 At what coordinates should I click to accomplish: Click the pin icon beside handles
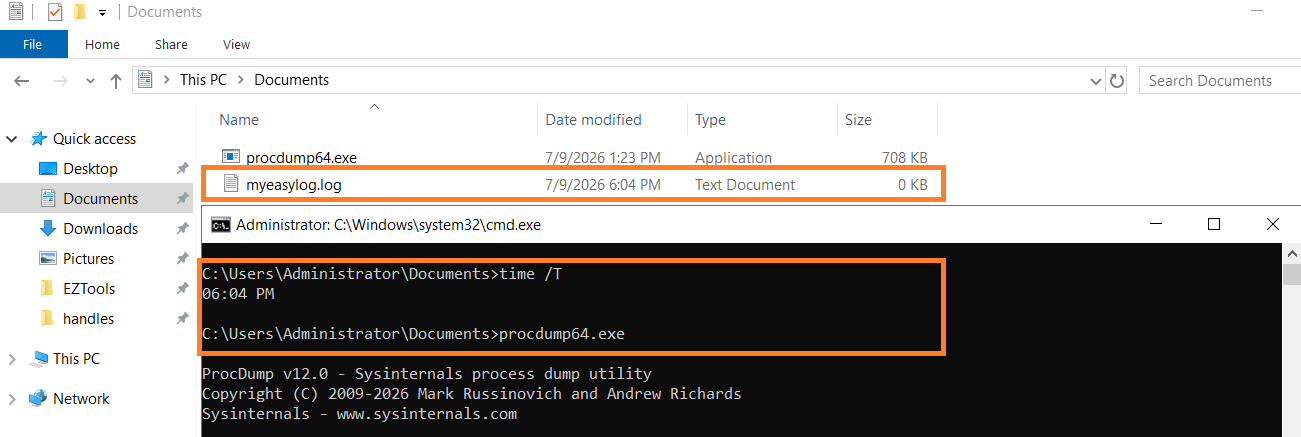click(x=182, y=319)
